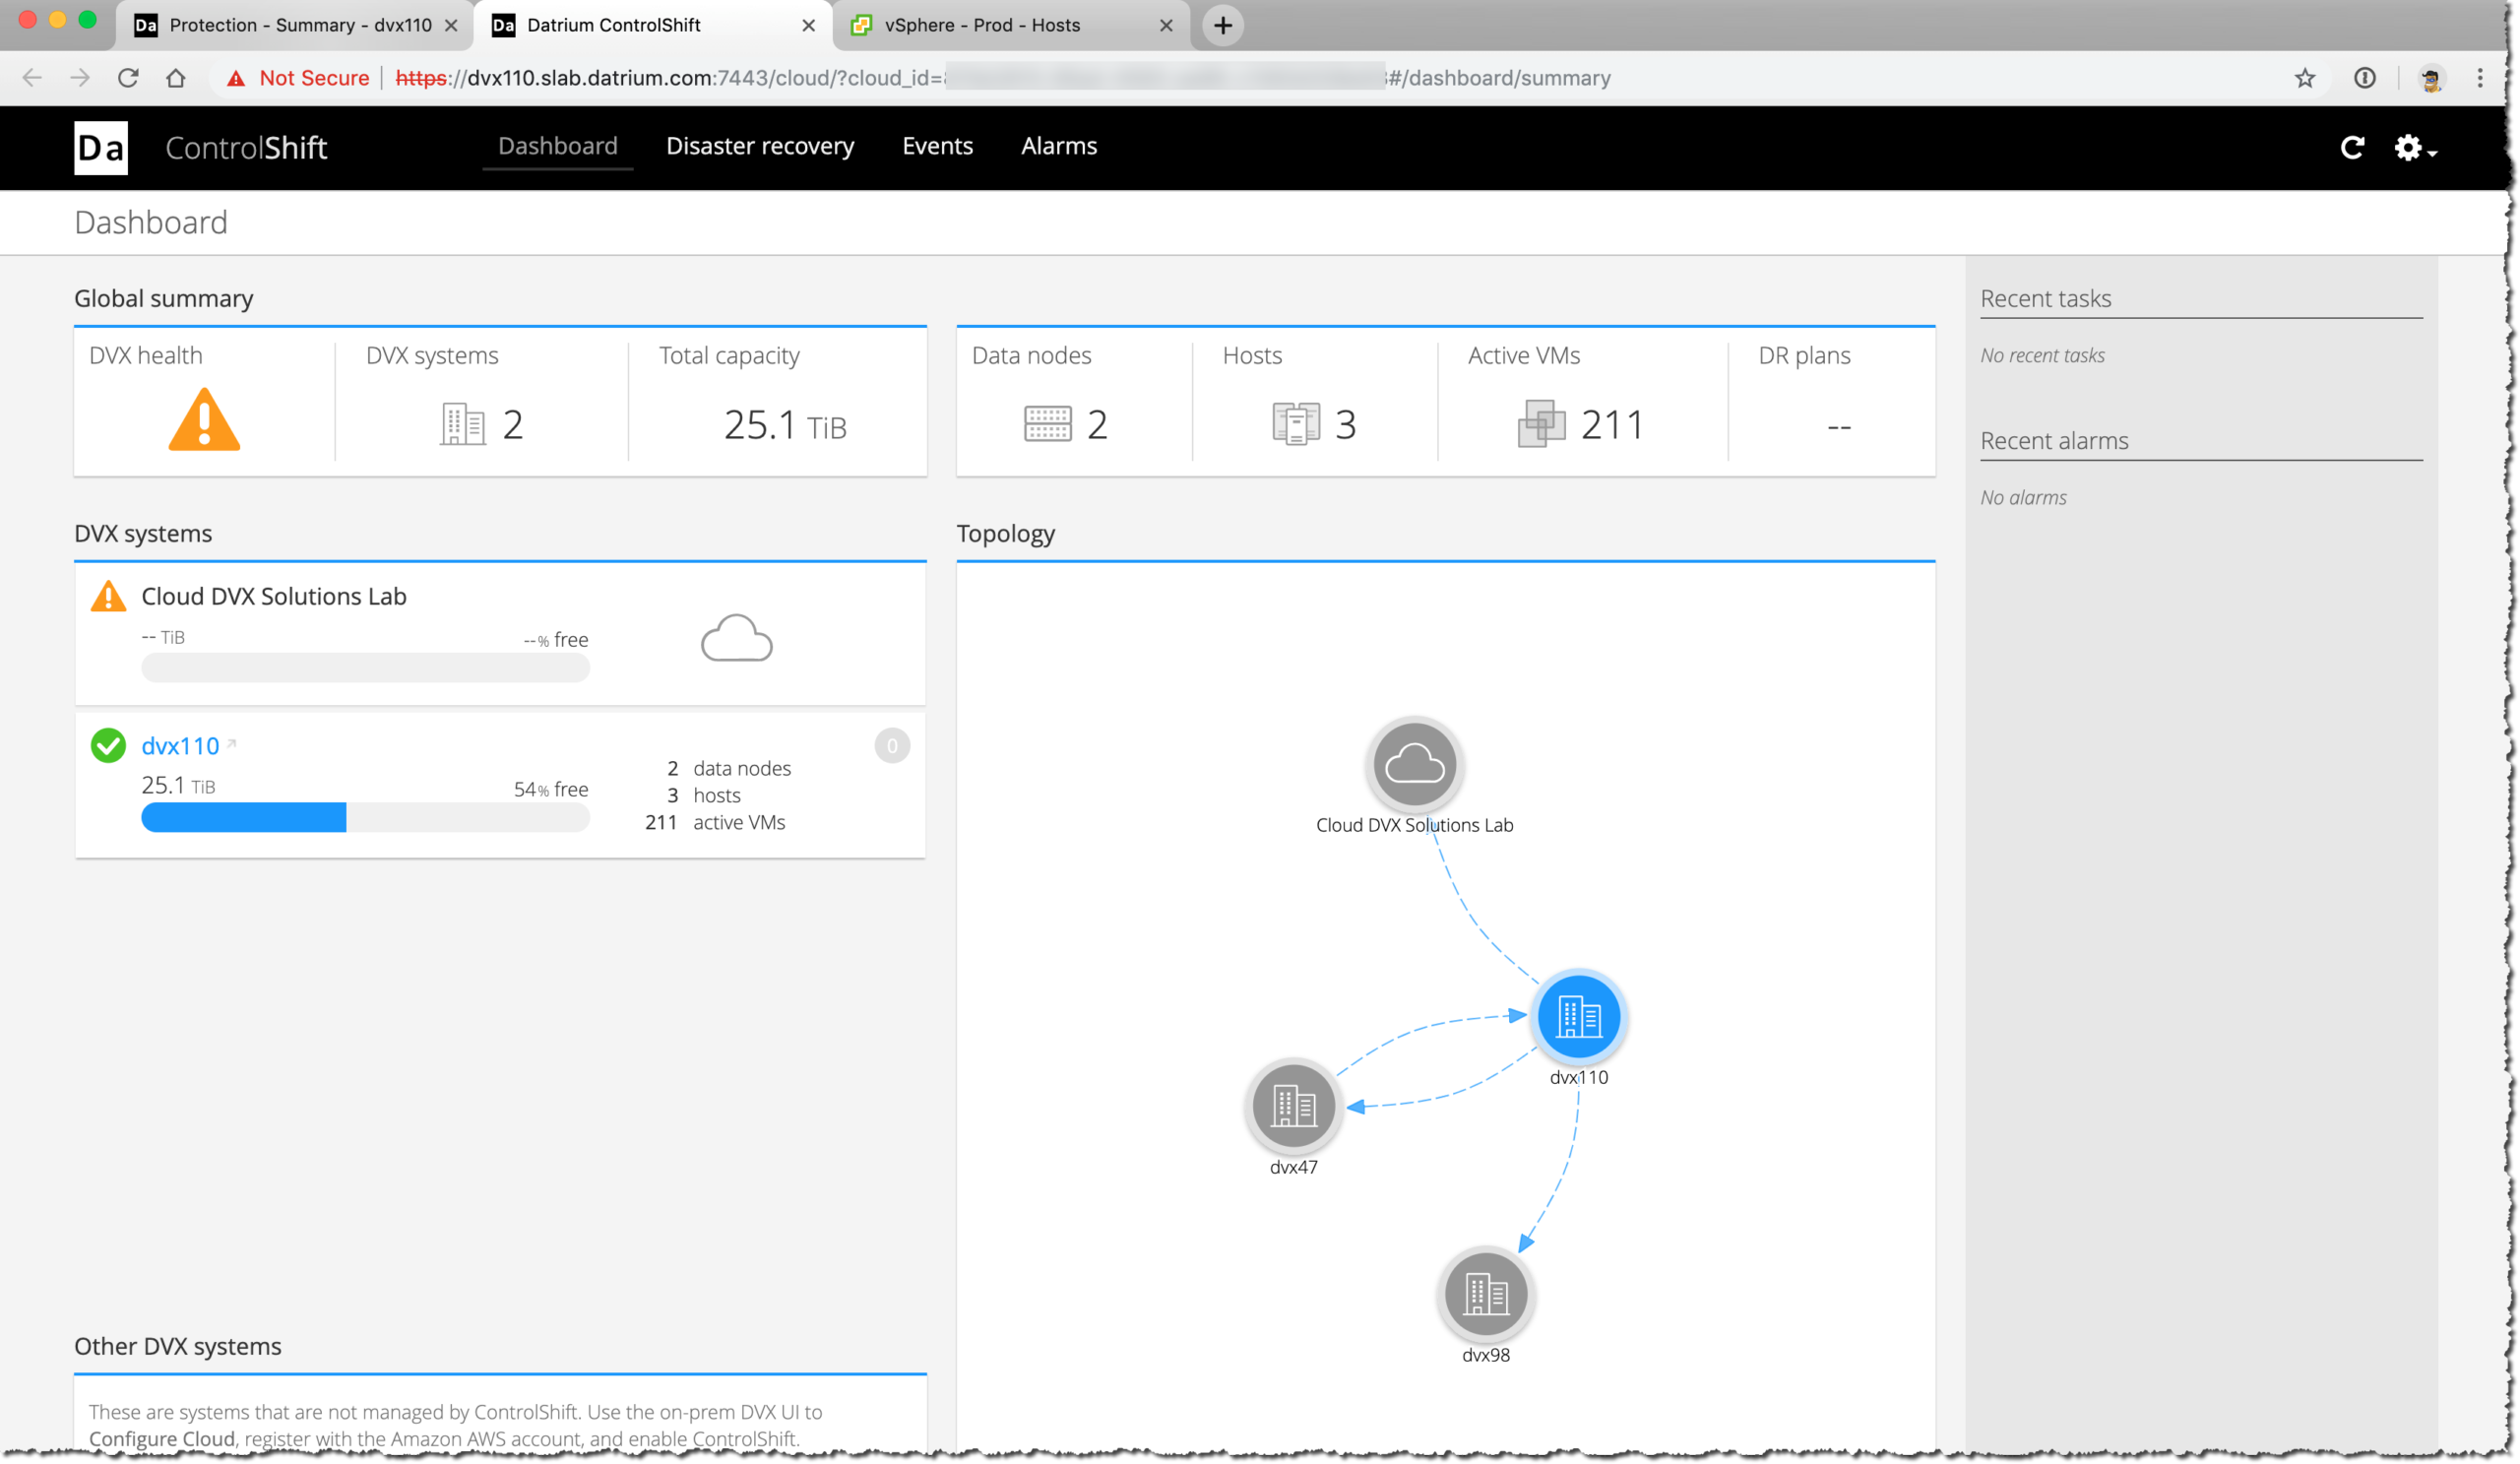Click the Datrium Da logo
This screenshot has height=1464, width=2520.
101,148
